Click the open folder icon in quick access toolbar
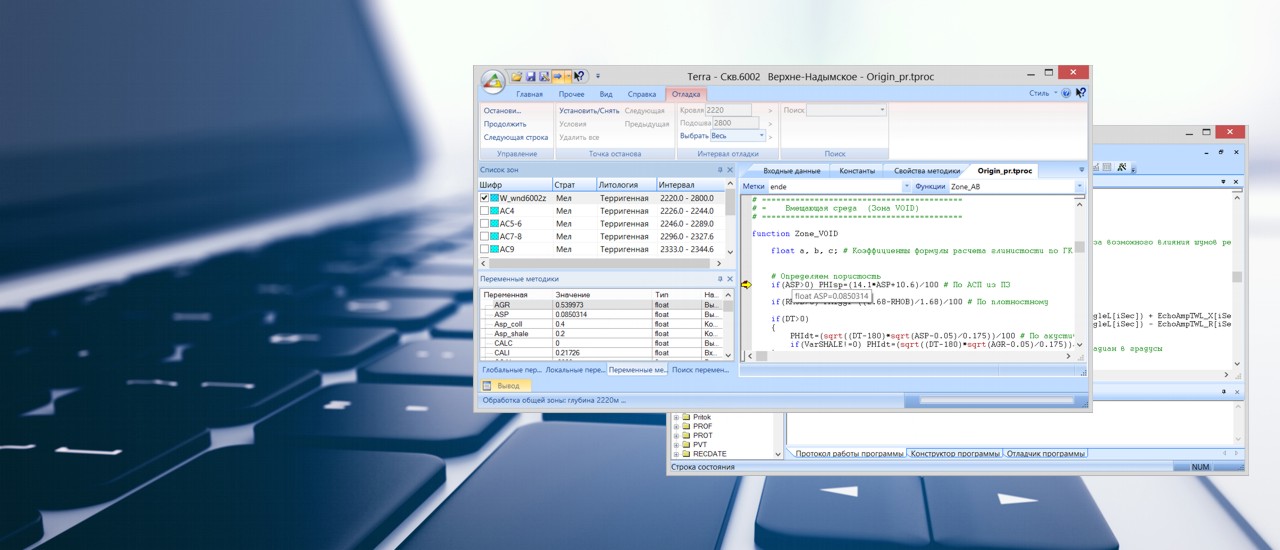 pyautogui.click(x=517, y=76)
